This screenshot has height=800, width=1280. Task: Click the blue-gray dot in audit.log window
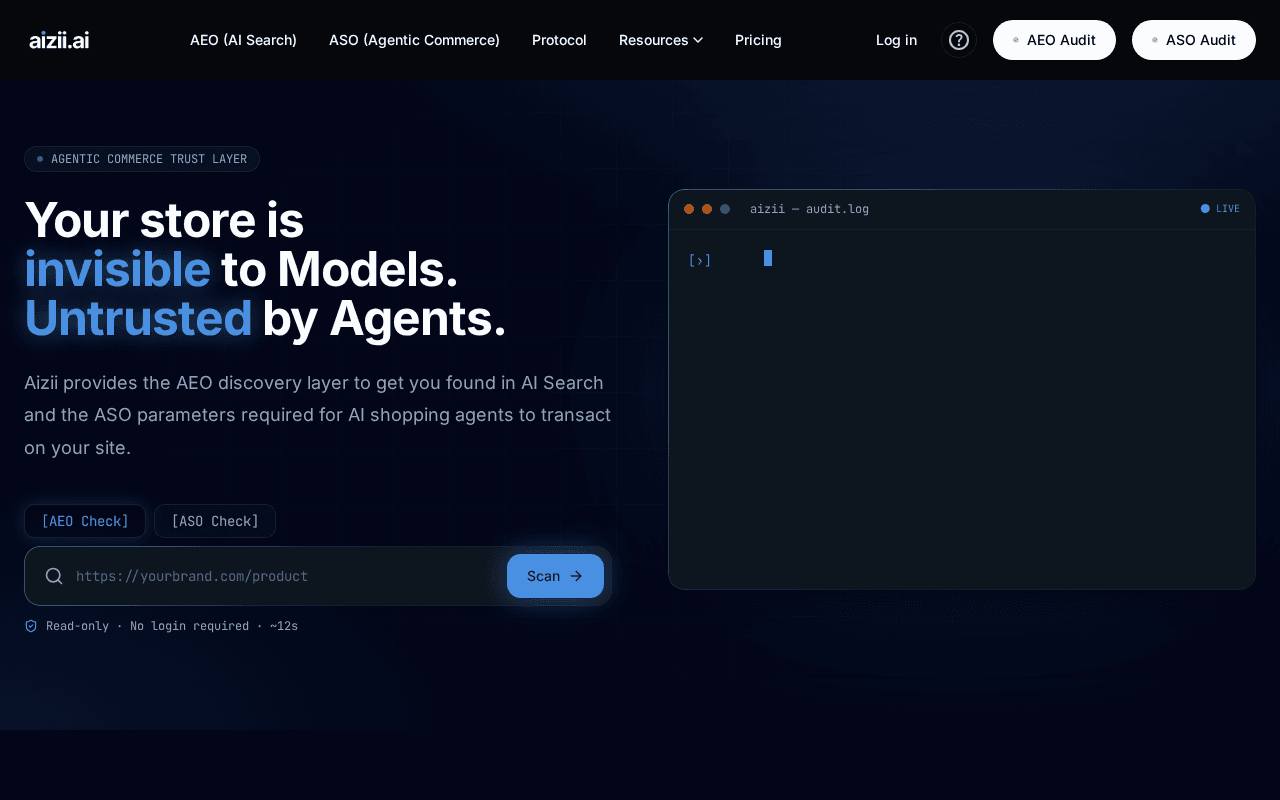click(725, 209)
